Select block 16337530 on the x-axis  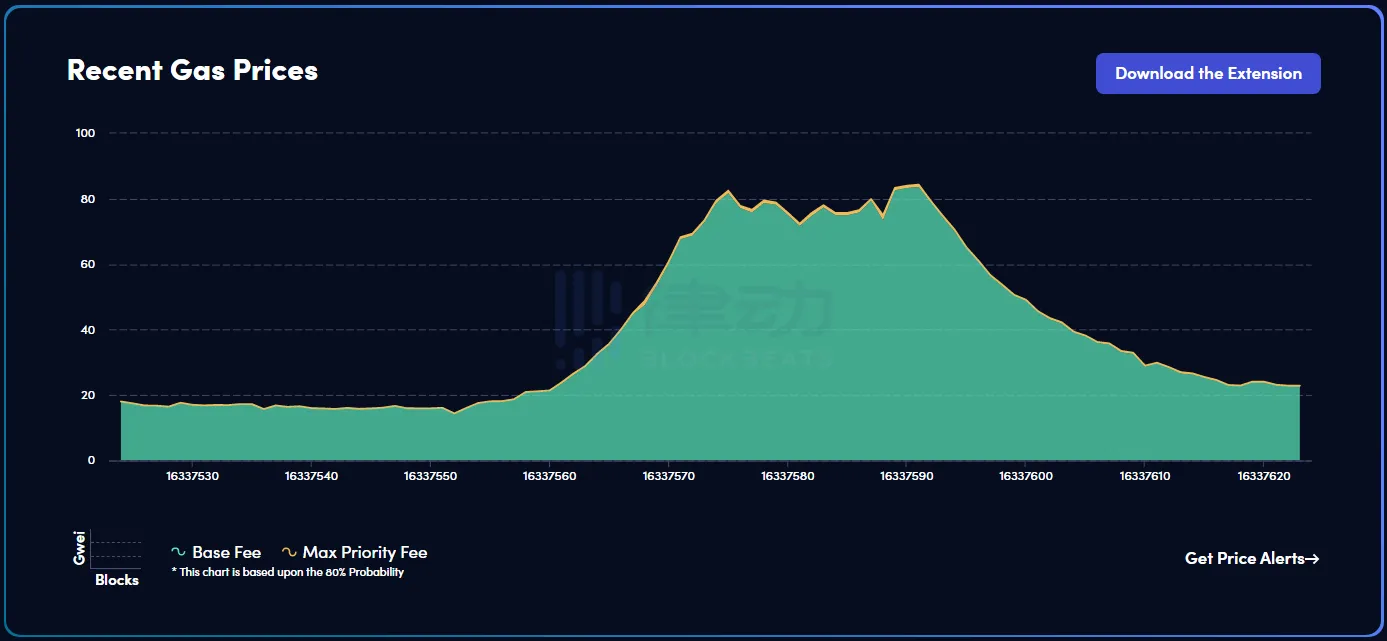click(x=192, y=477)
